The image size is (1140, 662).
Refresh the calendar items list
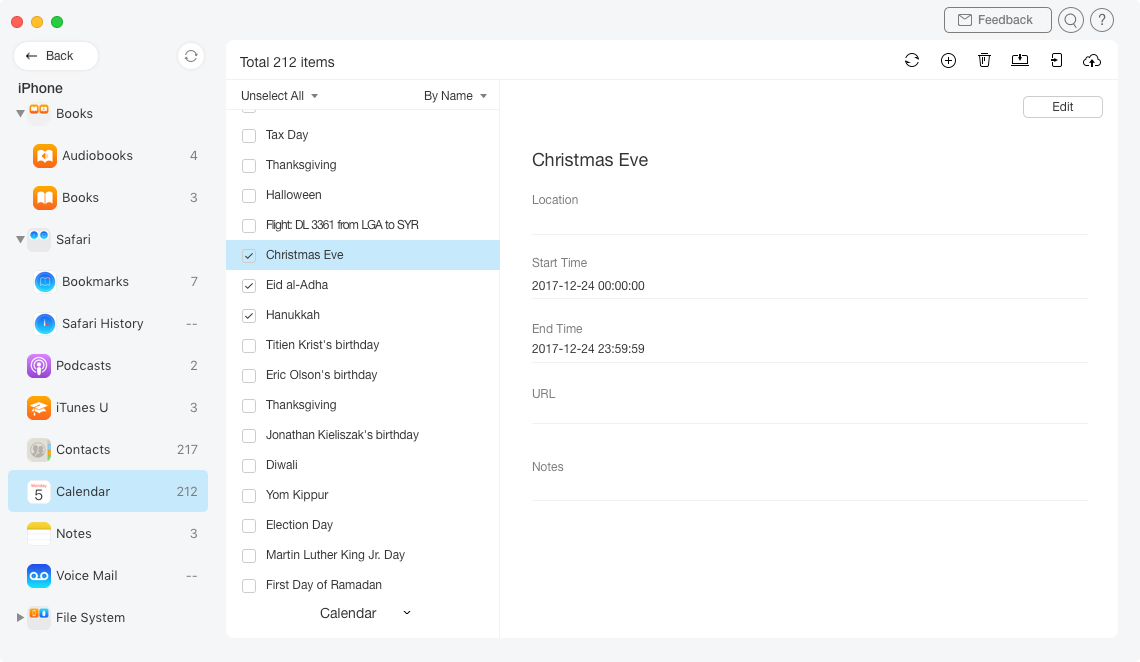911,60
